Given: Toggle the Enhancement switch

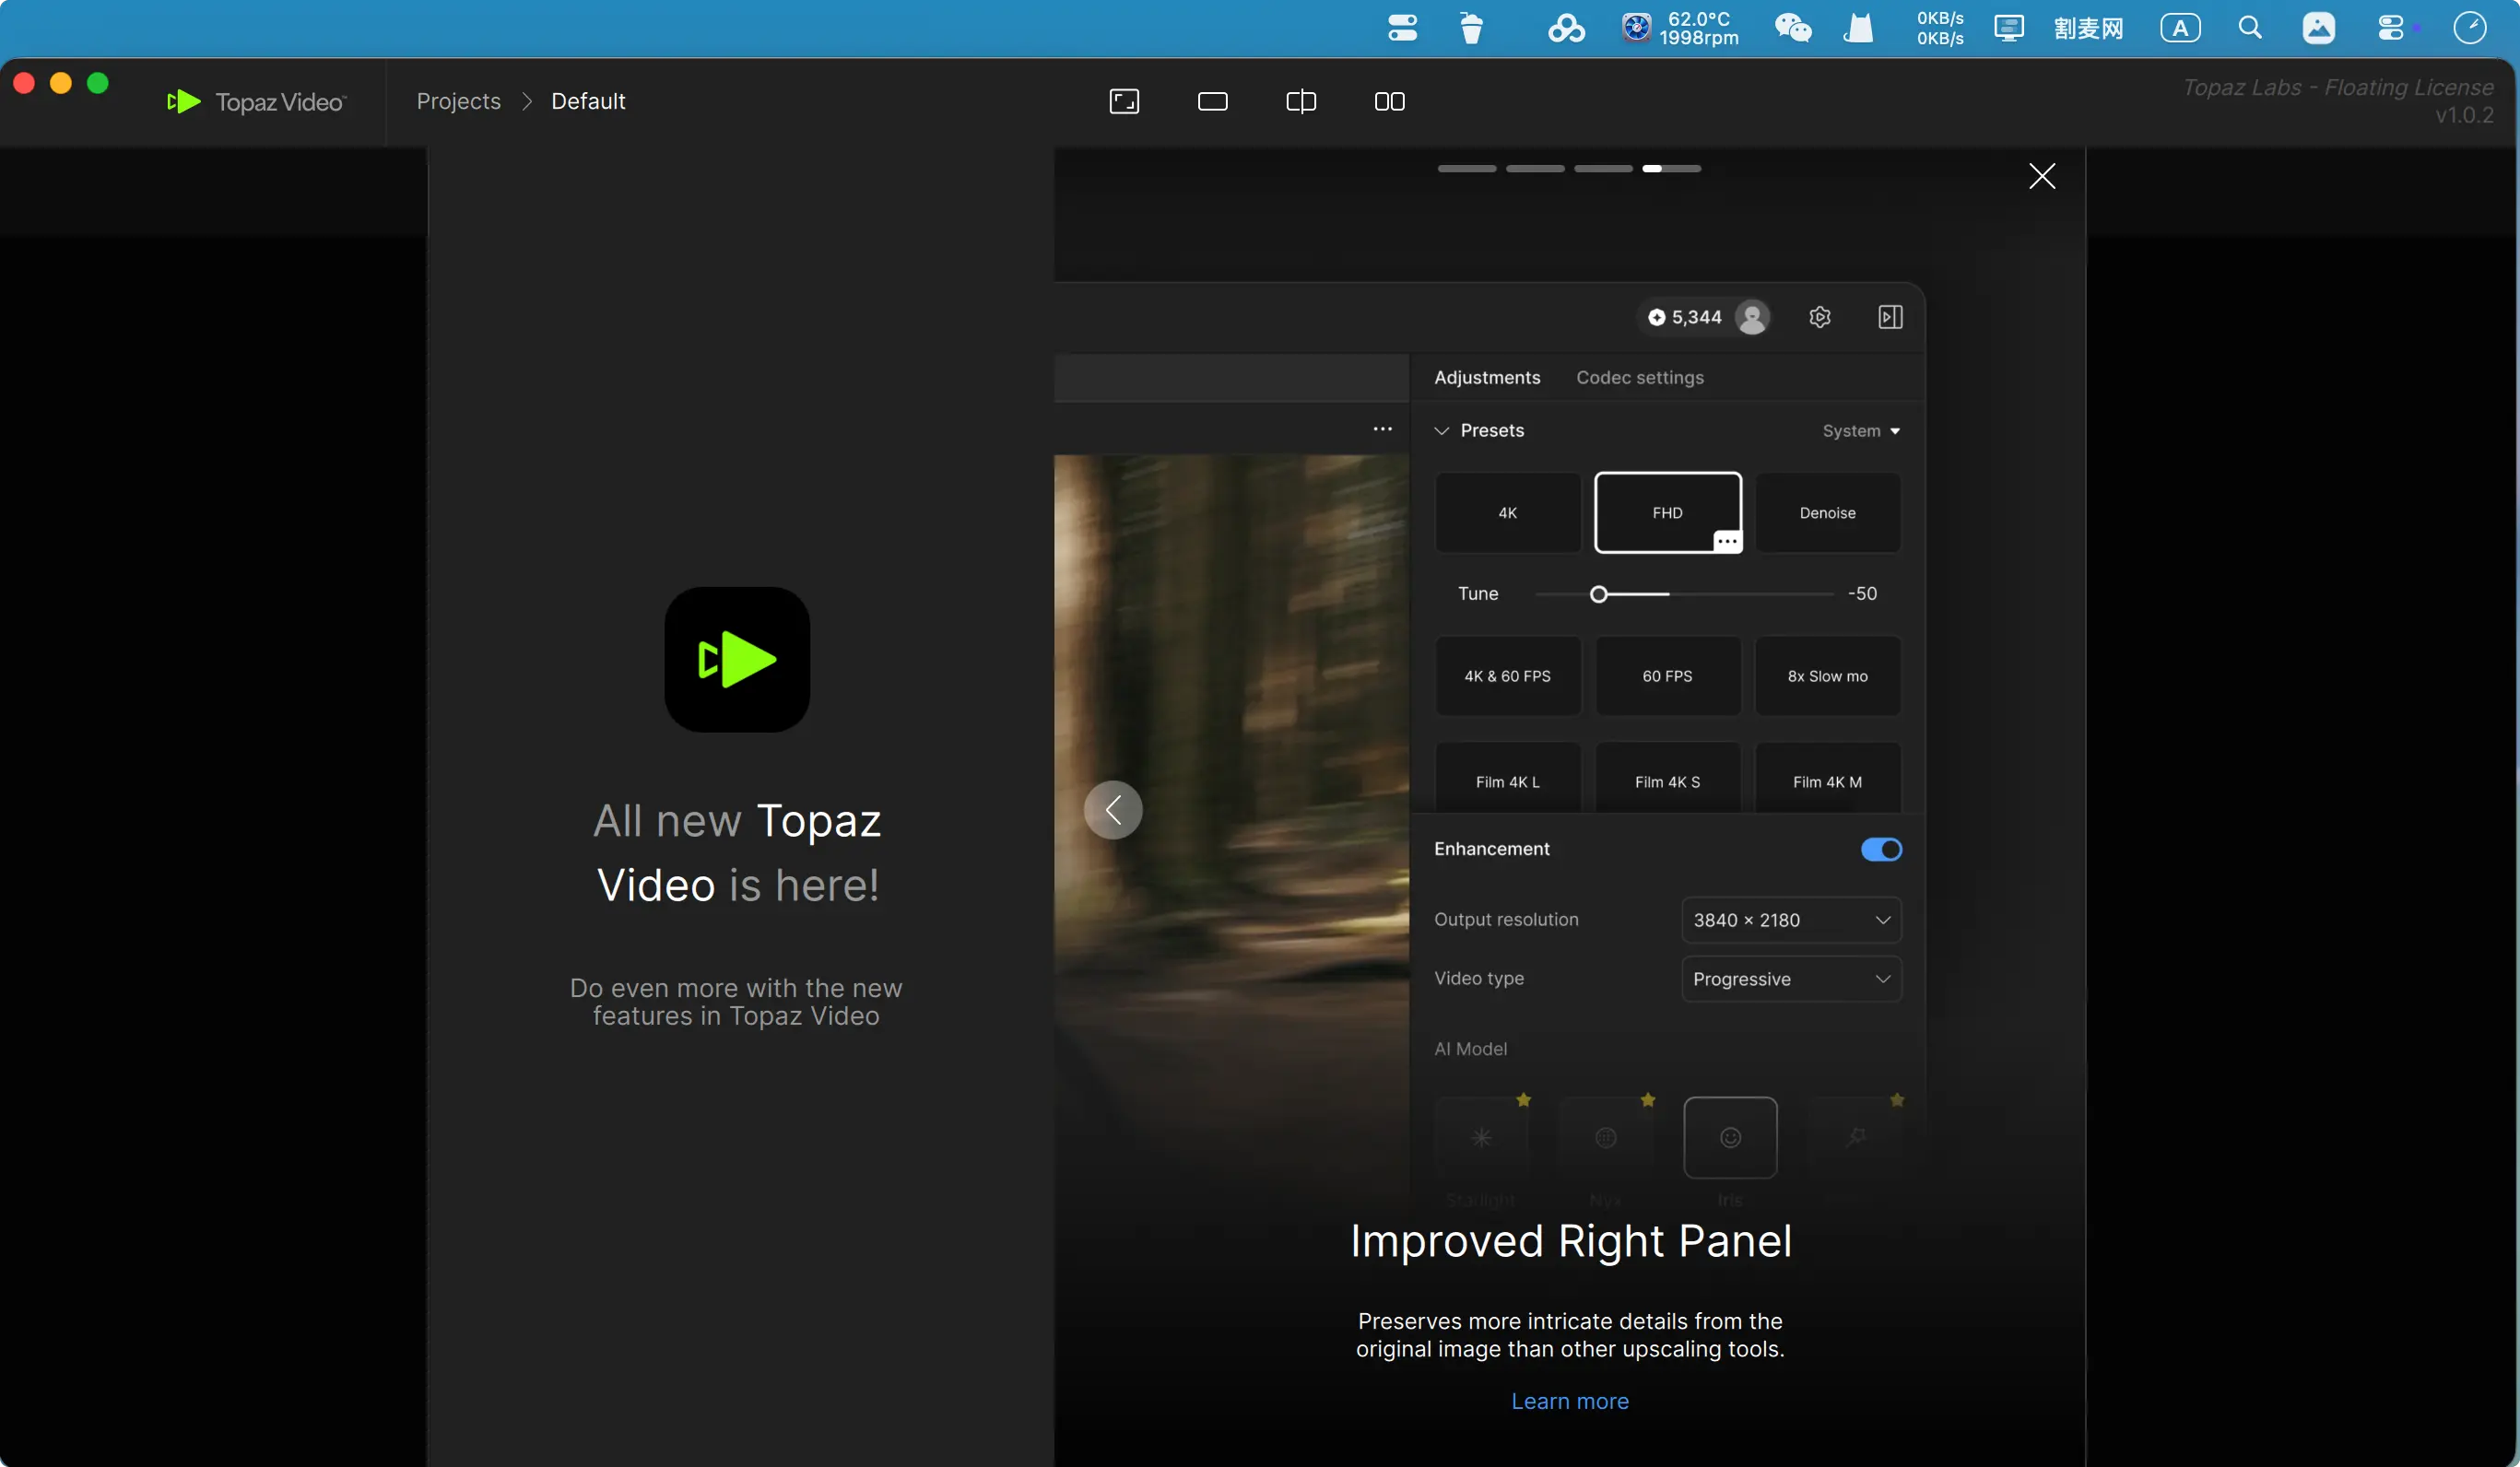Looking at the screenshot, I should pyautogui.click(x=1880, y=849).
